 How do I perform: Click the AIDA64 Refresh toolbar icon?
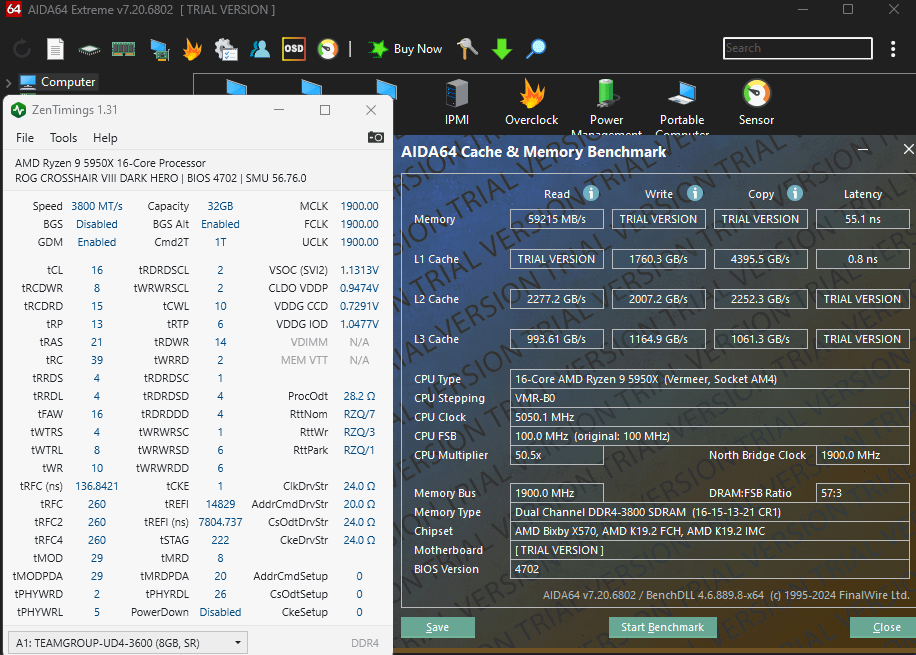(x=22, y=49)
